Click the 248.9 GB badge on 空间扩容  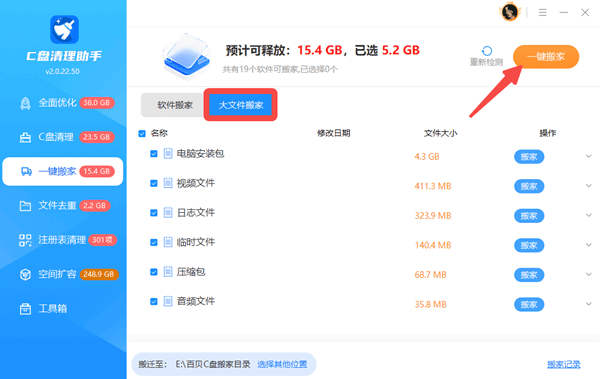tap(99, 274)
